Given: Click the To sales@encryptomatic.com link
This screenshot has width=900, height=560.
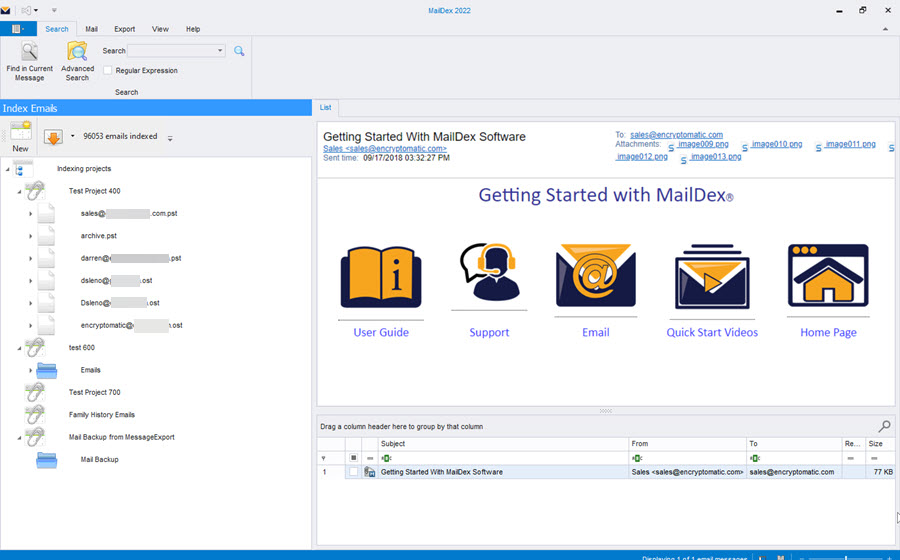Looking at the screenshot, I should point(676,135).
